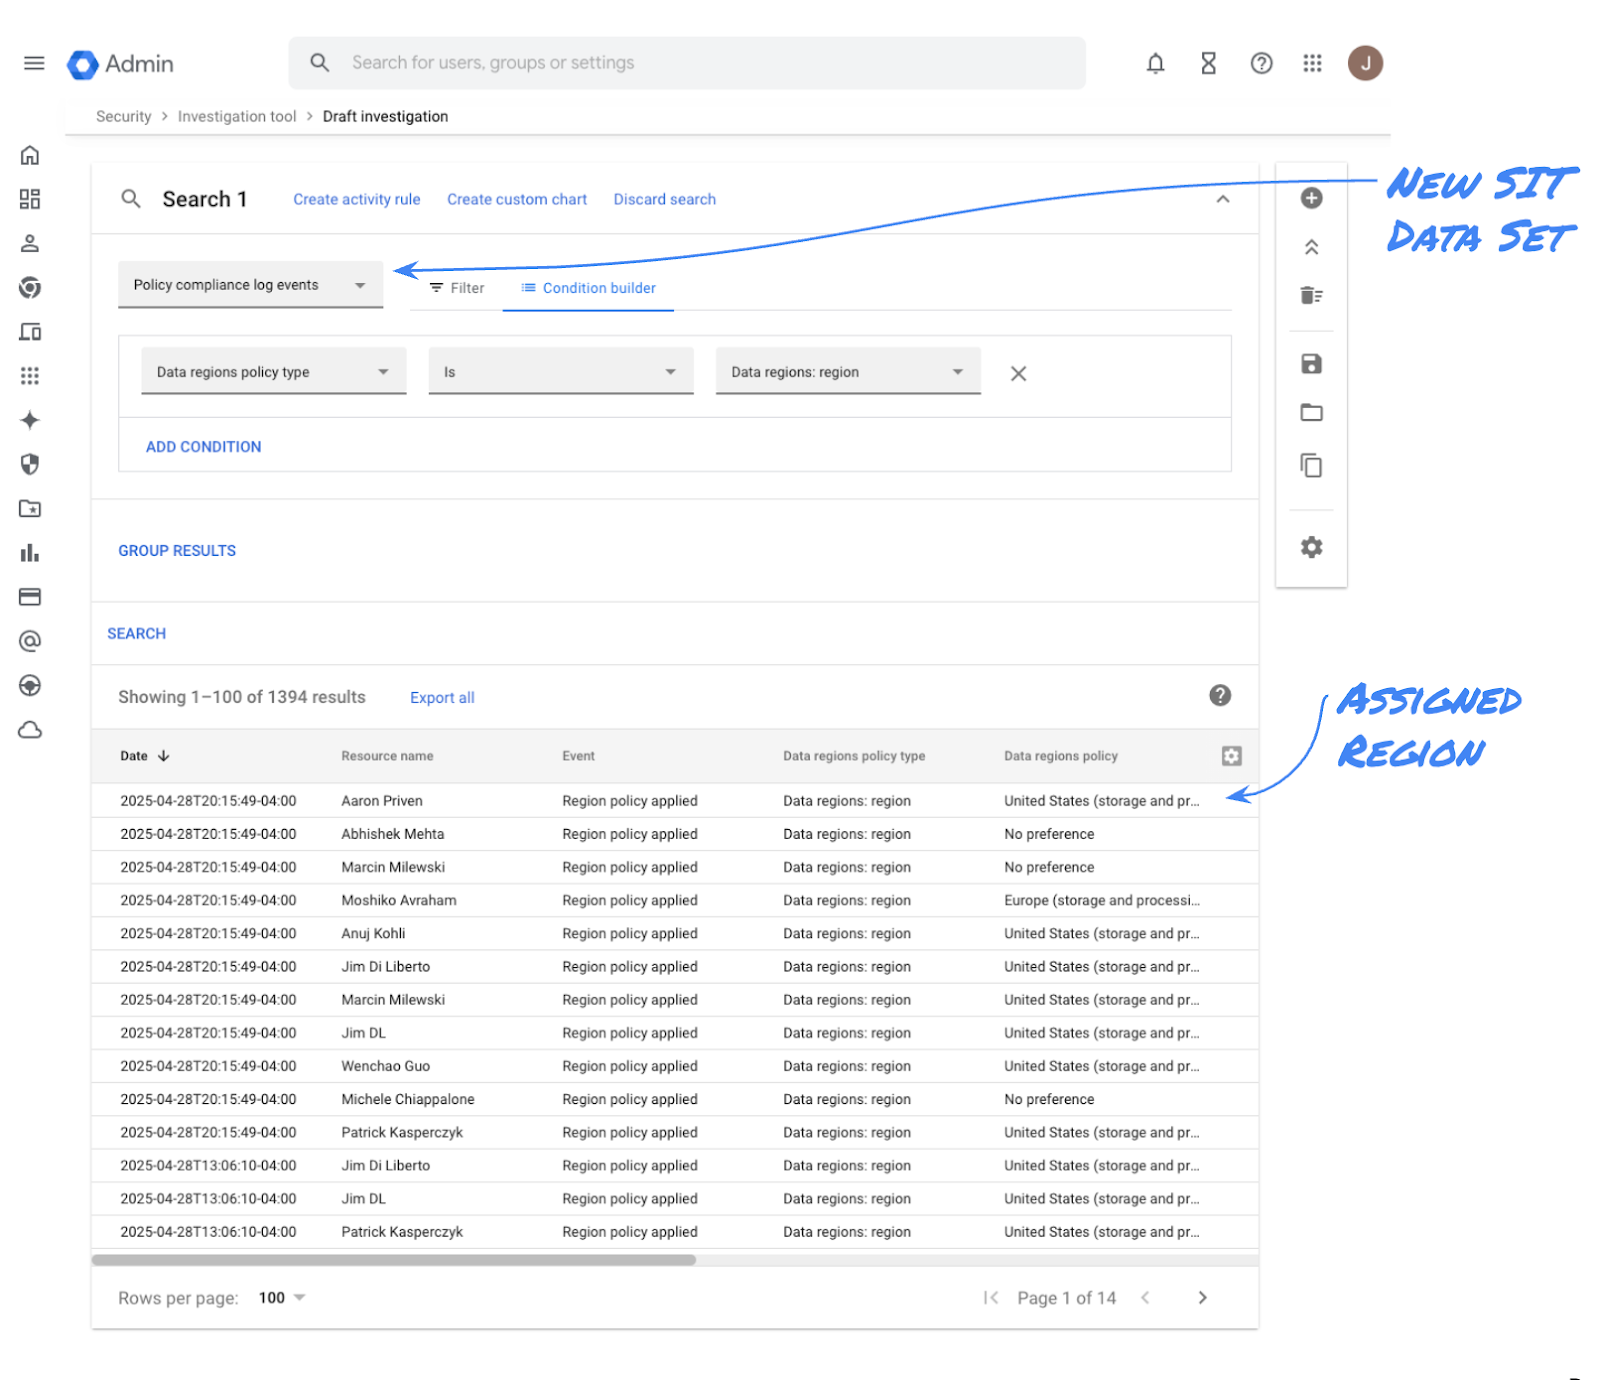Open Data regions policy type attribute dropdown

pos(274,372)
